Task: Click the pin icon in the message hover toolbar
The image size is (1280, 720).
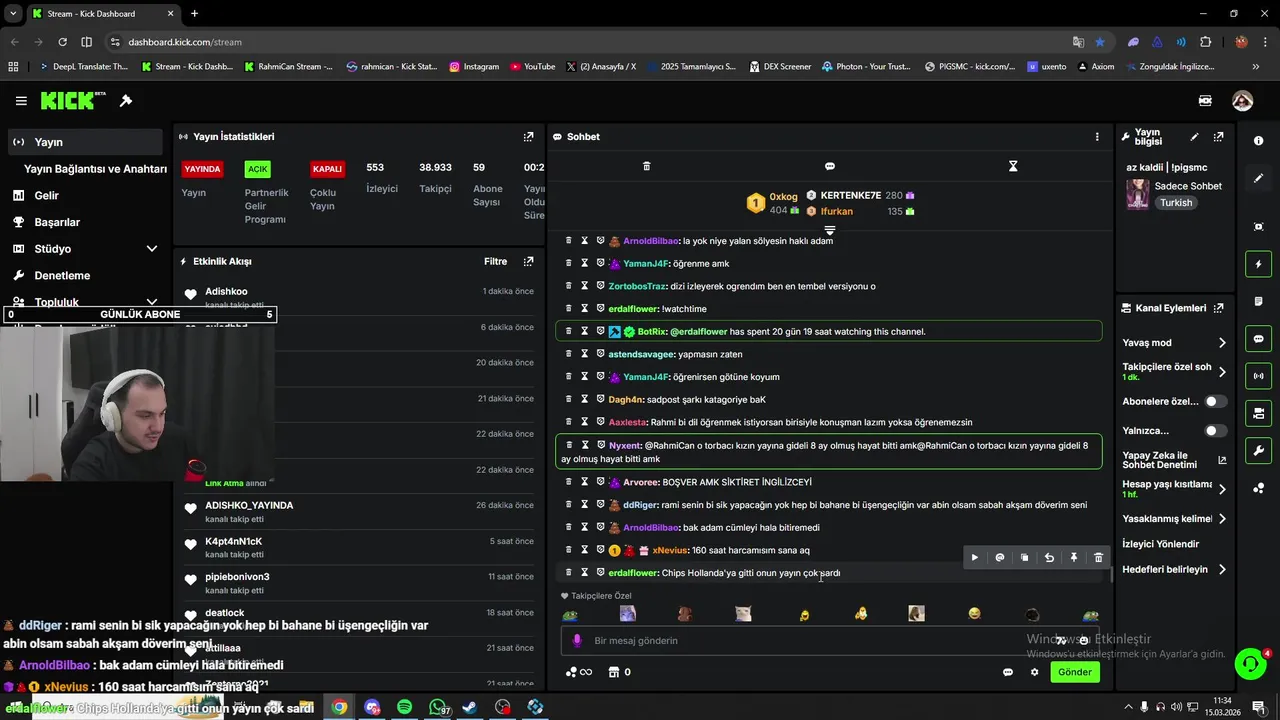Action: tap(1074, 558)
